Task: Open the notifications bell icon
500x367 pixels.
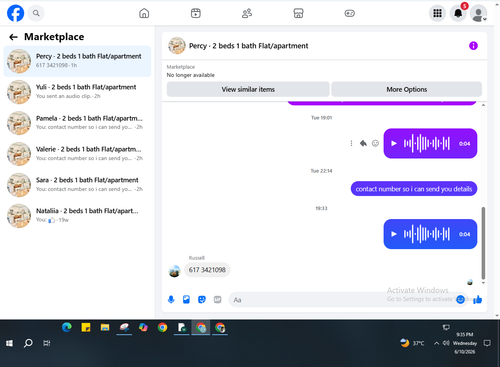Action: tap(458, 13)
